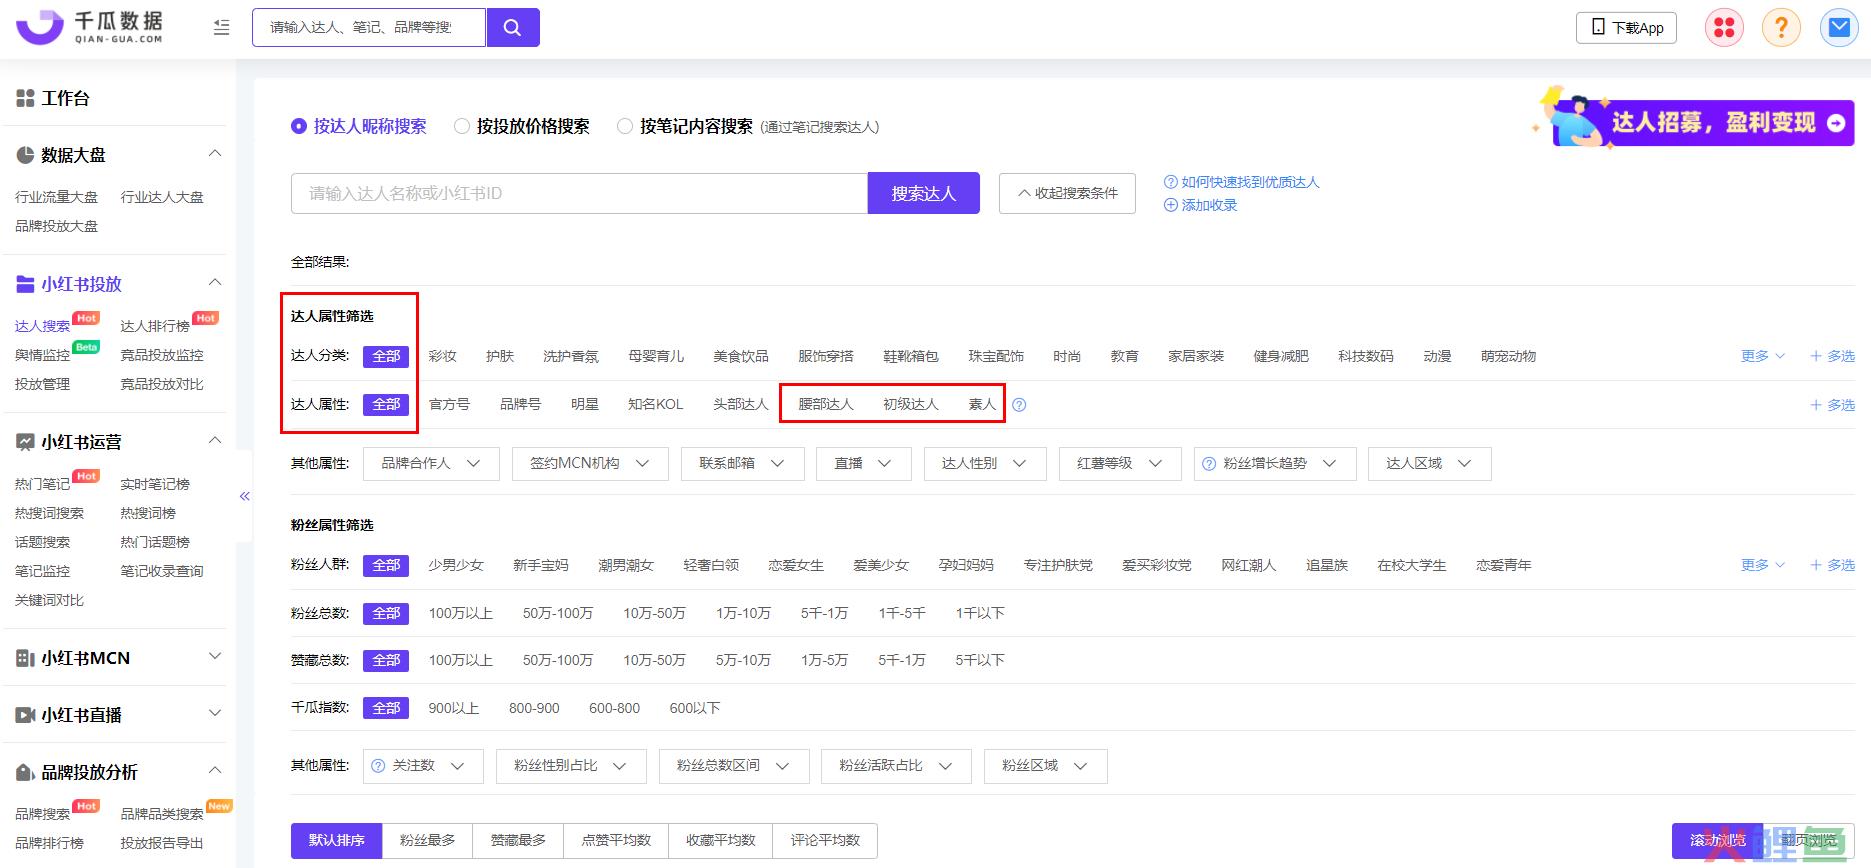
Task: Select 全部 in 粉丝总数 row
Action: (x=386, y=613)
